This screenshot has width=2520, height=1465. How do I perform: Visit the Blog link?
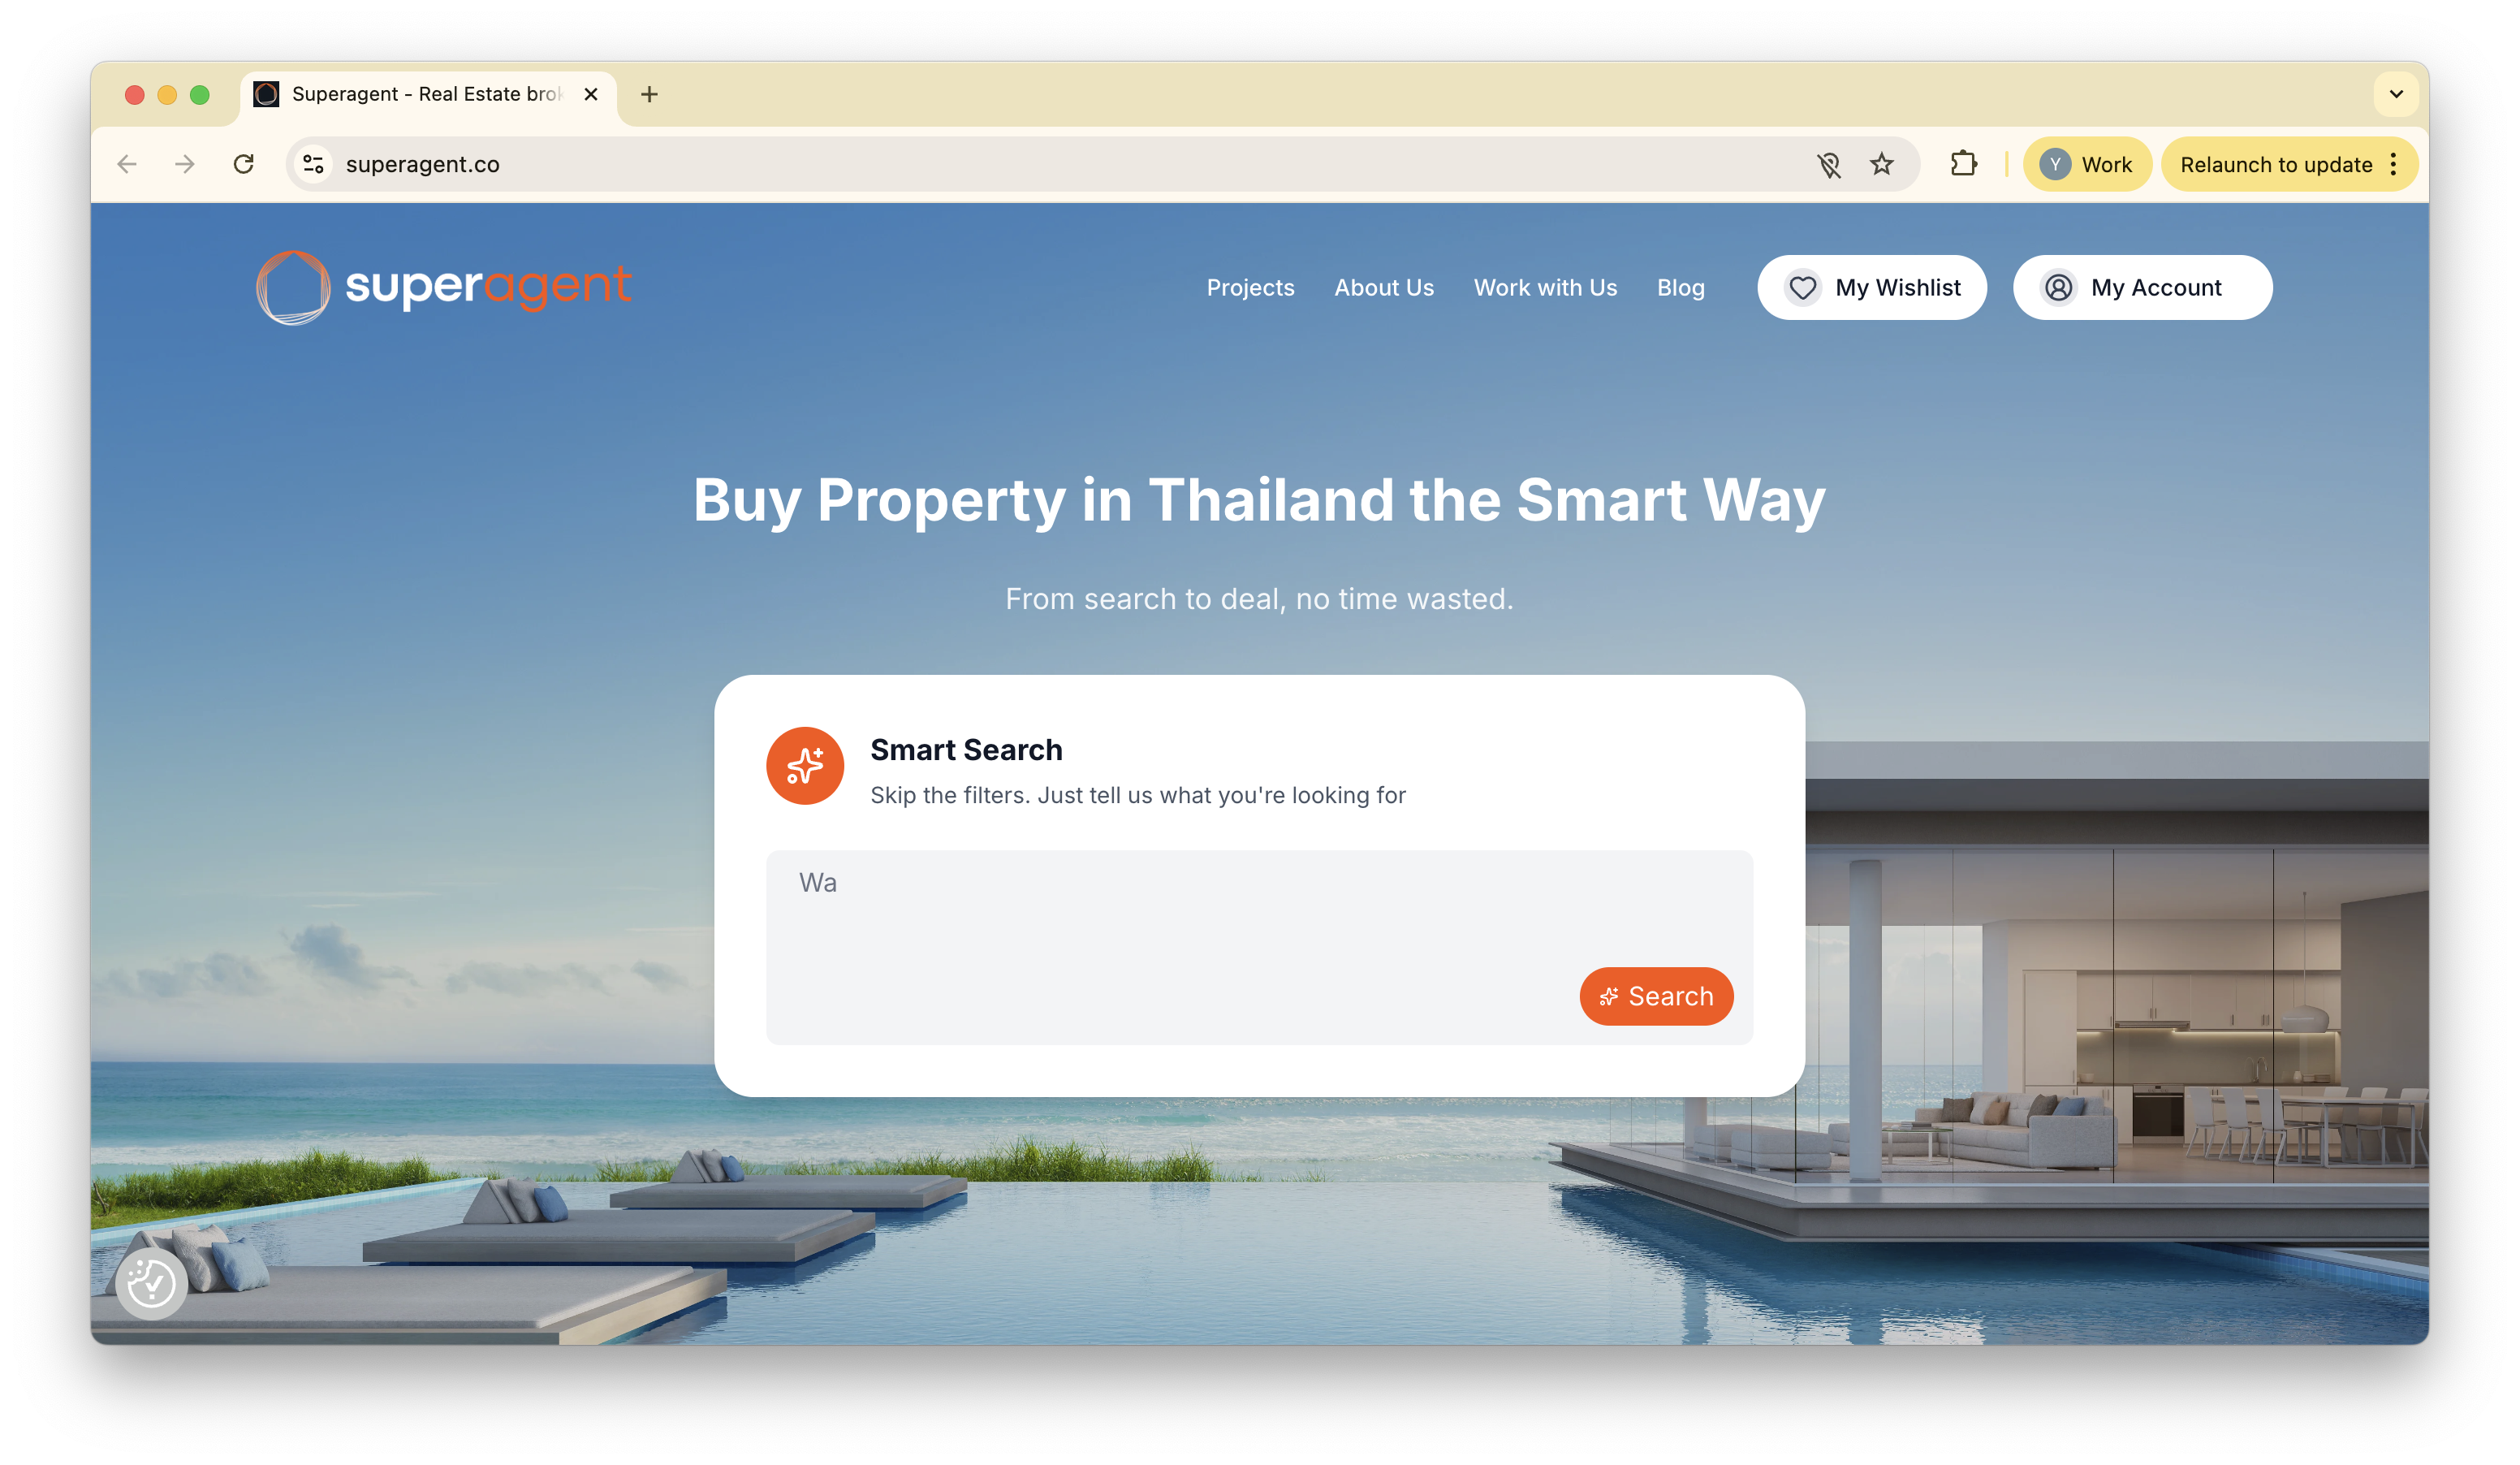coord(1680,288)
